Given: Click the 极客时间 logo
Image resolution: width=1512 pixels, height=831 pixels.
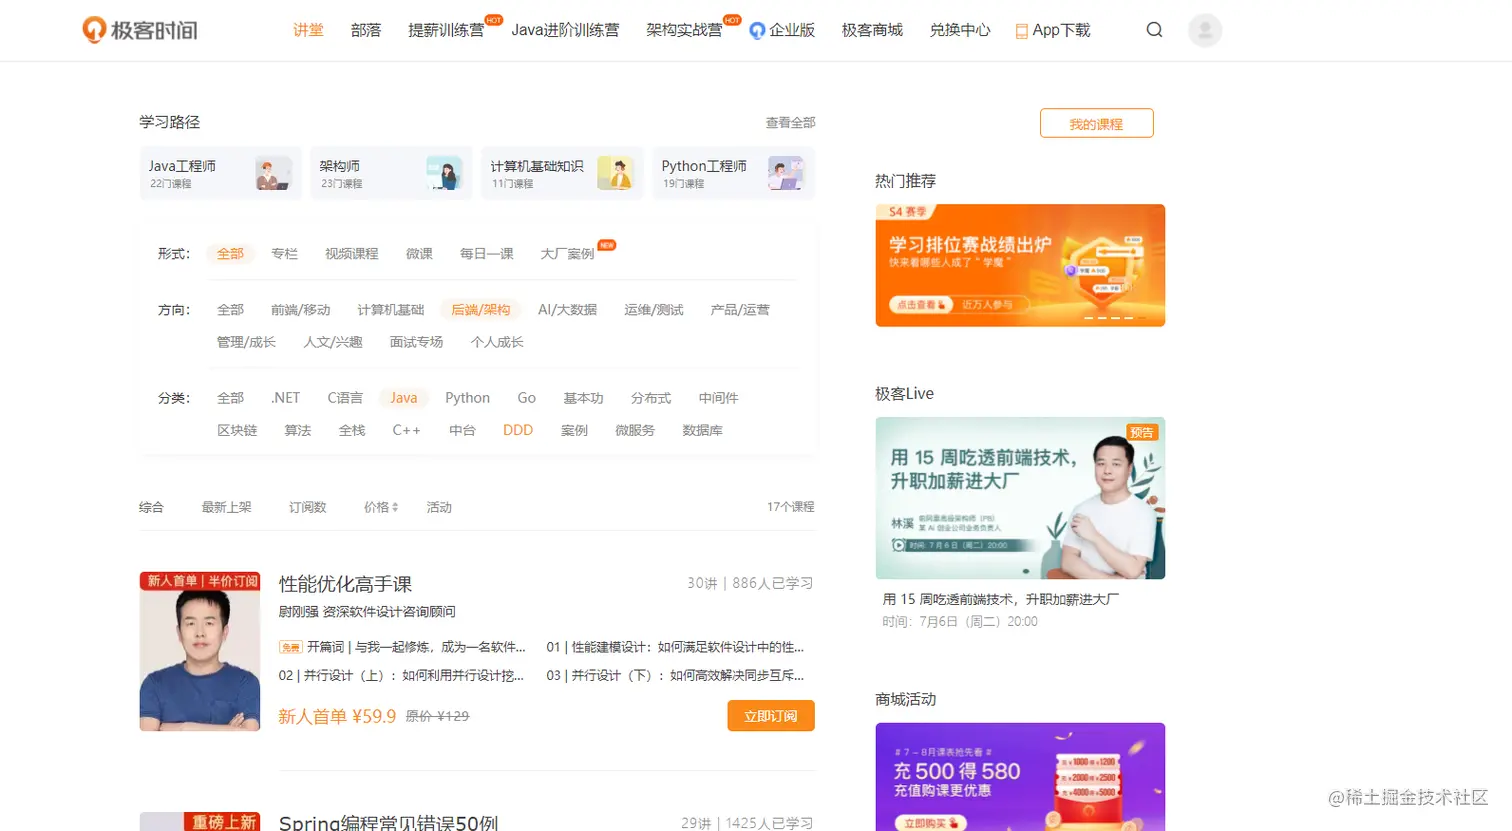Looking at the screenshot, I should tap(140, 30).
